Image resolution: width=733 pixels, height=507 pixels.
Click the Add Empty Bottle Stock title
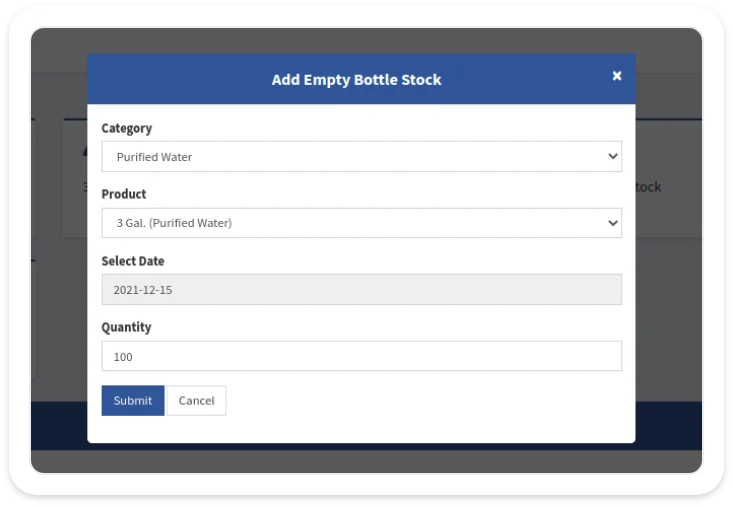tap(356, 79)
